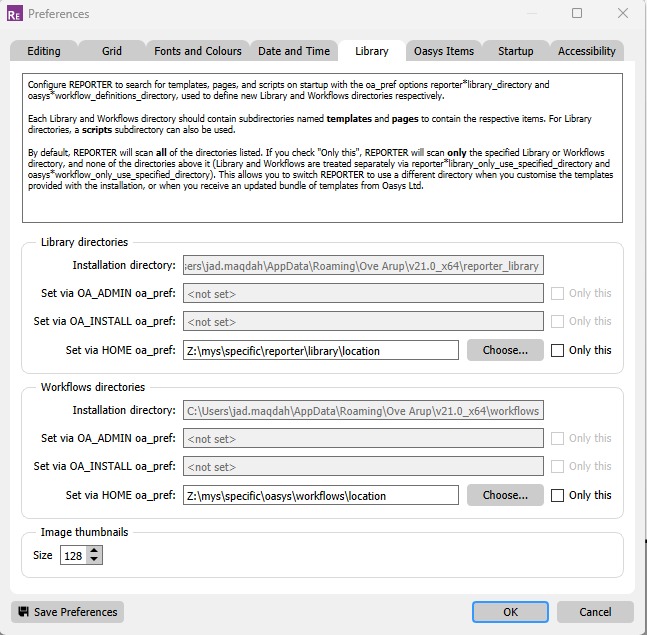
Task: Dismiss dialog with the Cancel button
Action: (x=595, y=611)
